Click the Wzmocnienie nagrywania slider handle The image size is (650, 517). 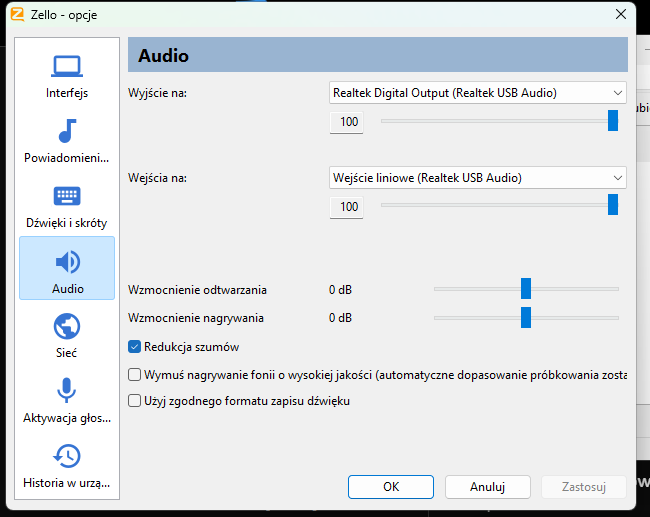click(525, 317)
